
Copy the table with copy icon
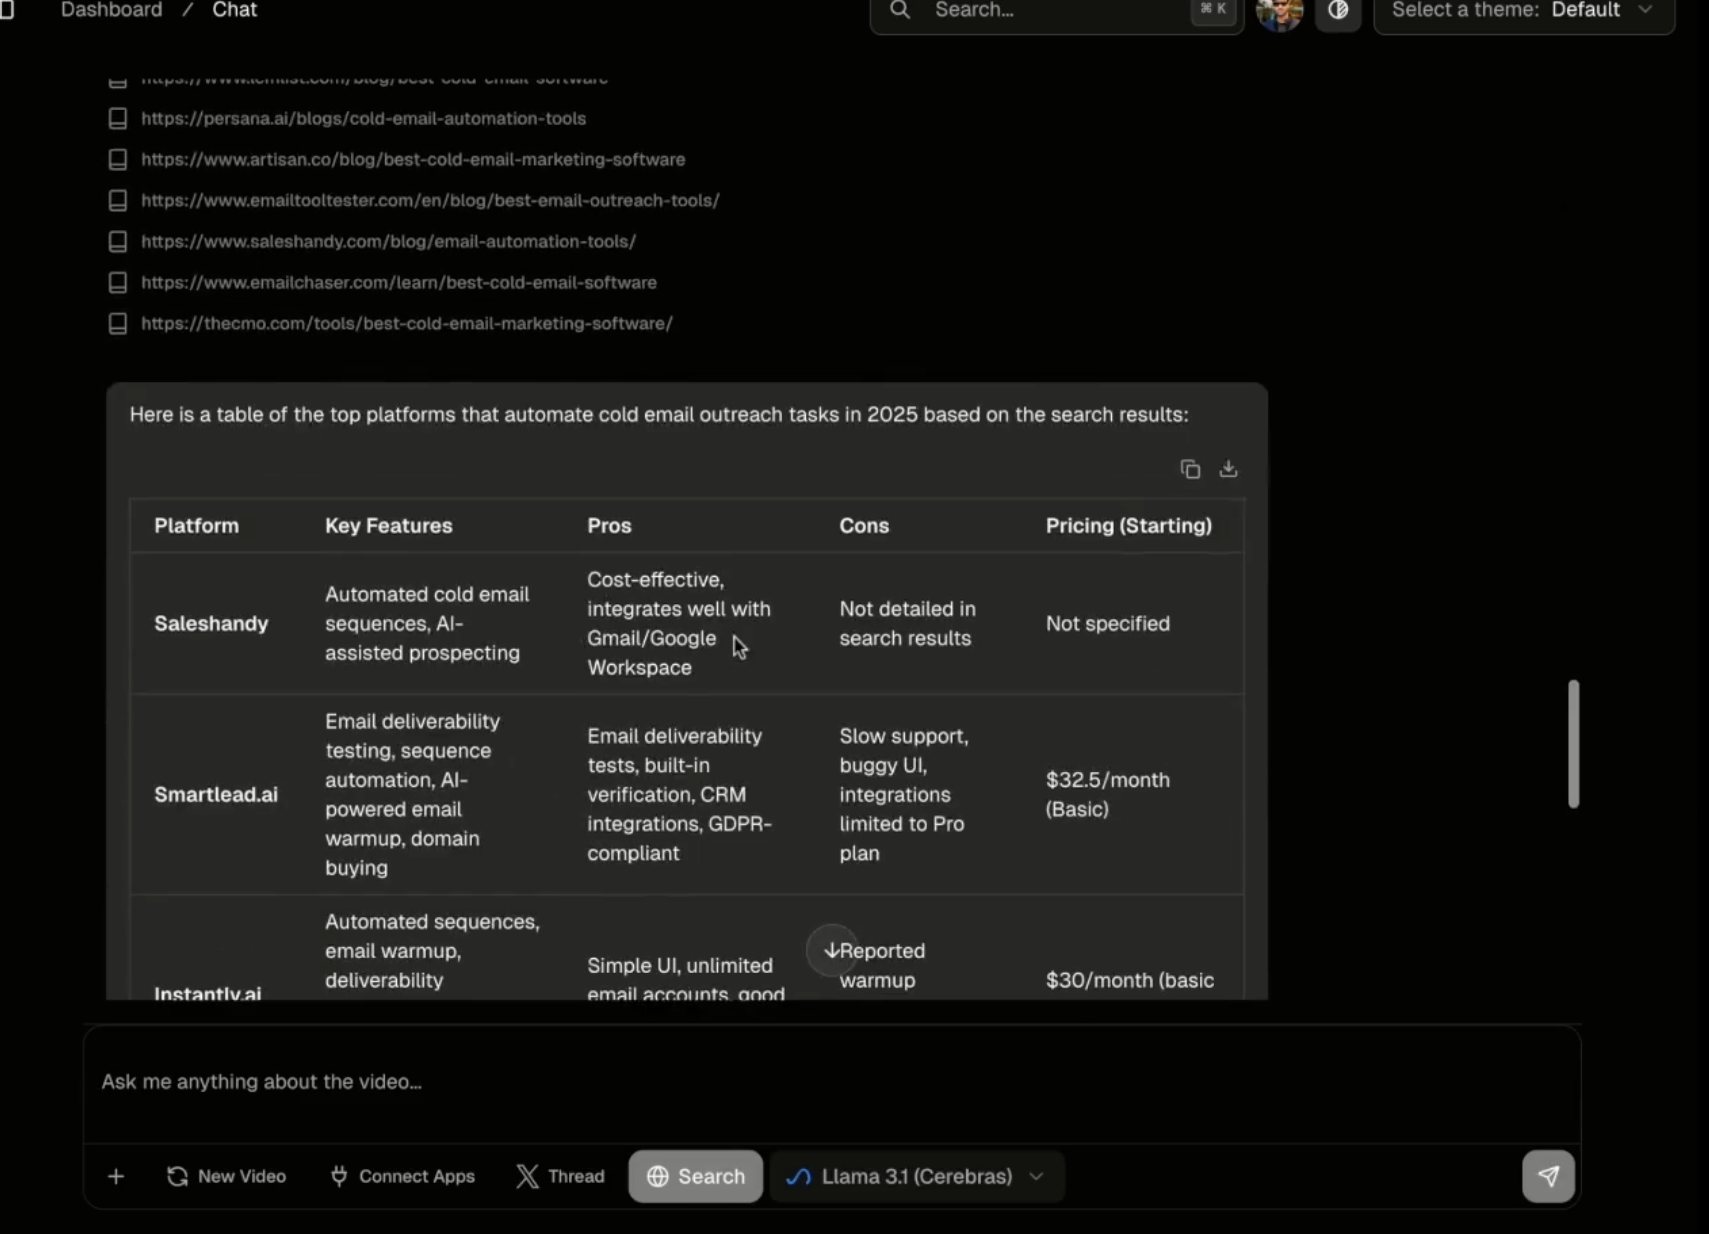(1190, 469)
